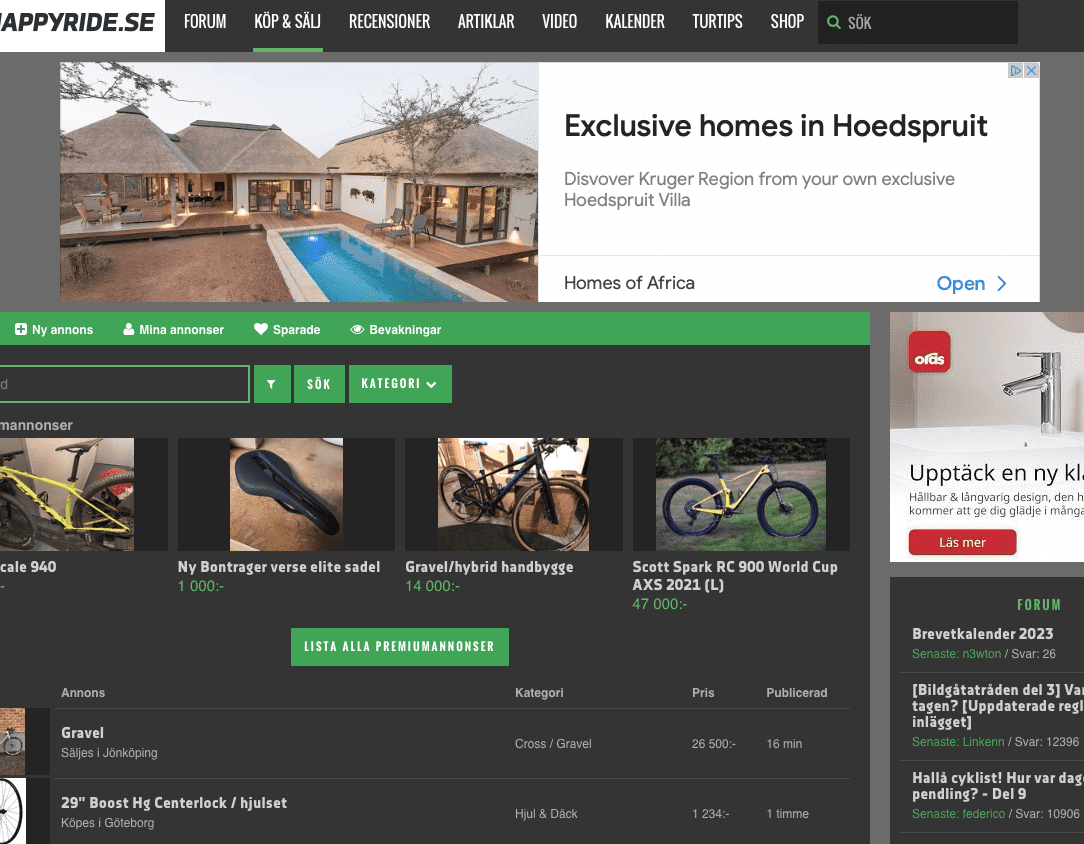Open the Bevakningar link
The height and width of the screenshot is (844, 1084).
click(395, 330)
